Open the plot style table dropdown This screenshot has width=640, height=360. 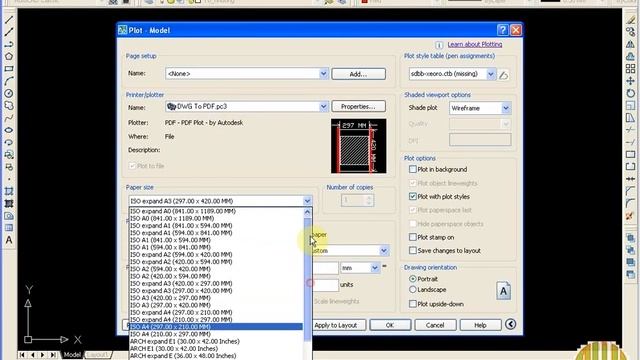(x=491, y=74)
